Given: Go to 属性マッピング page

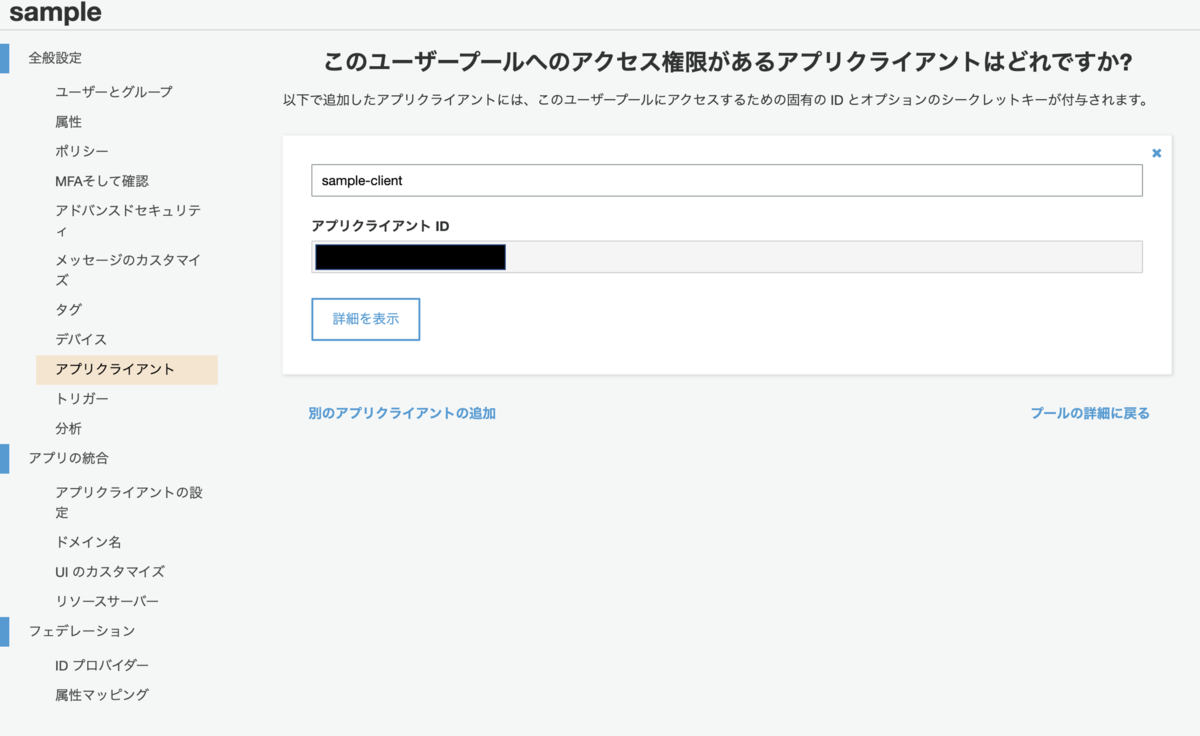Looking at the screenshot, I should pos(102,695).
